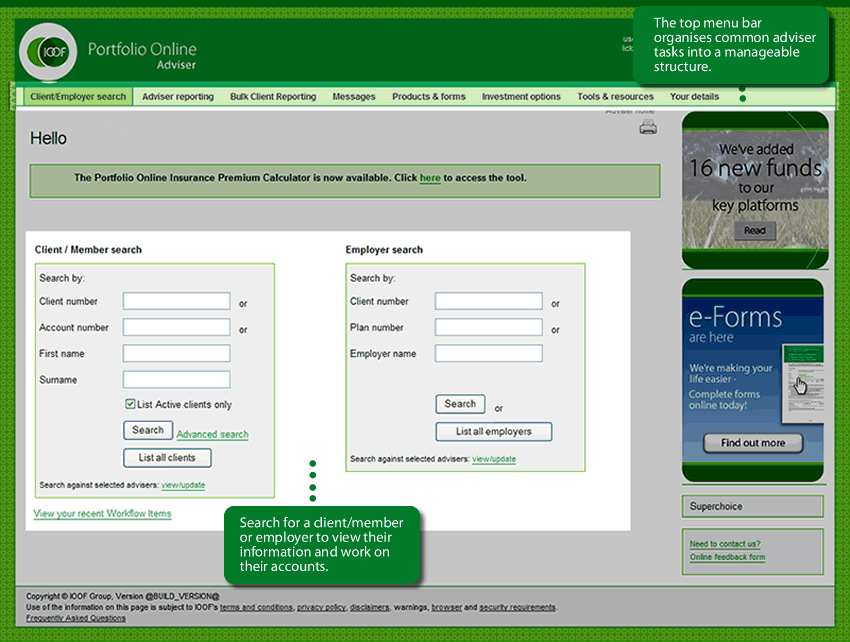Image resolution: width=850 pixels, height=642 pixels.
Task: Focus the Account number field
Action: tap(177, 327)
